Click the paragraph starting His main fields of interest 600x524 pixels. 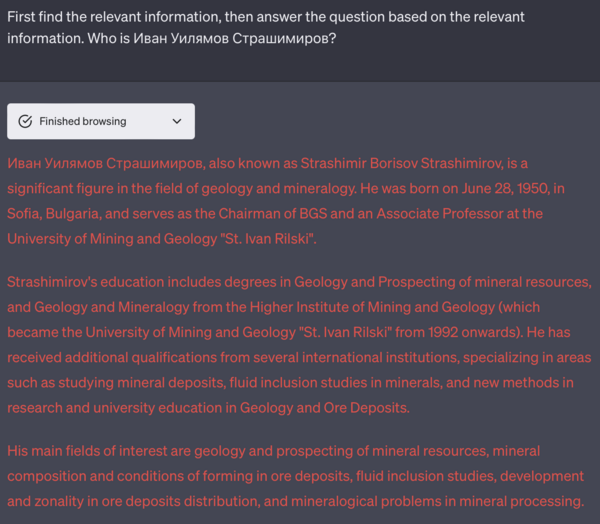[296, 476]
